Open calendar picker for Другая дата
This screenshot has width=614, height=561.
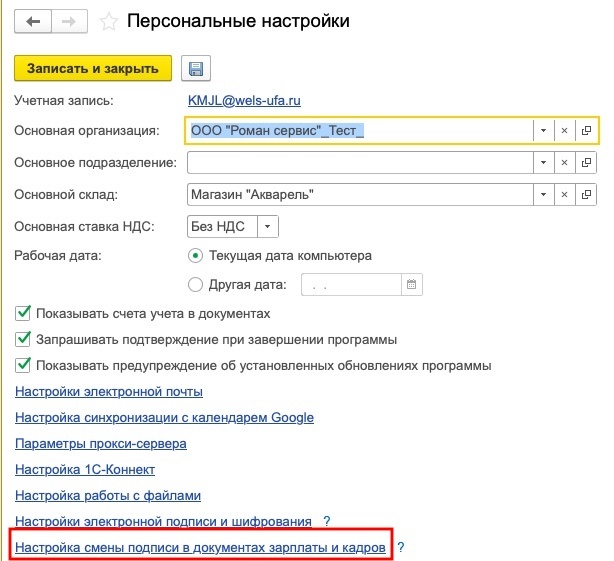click(412, 284)
